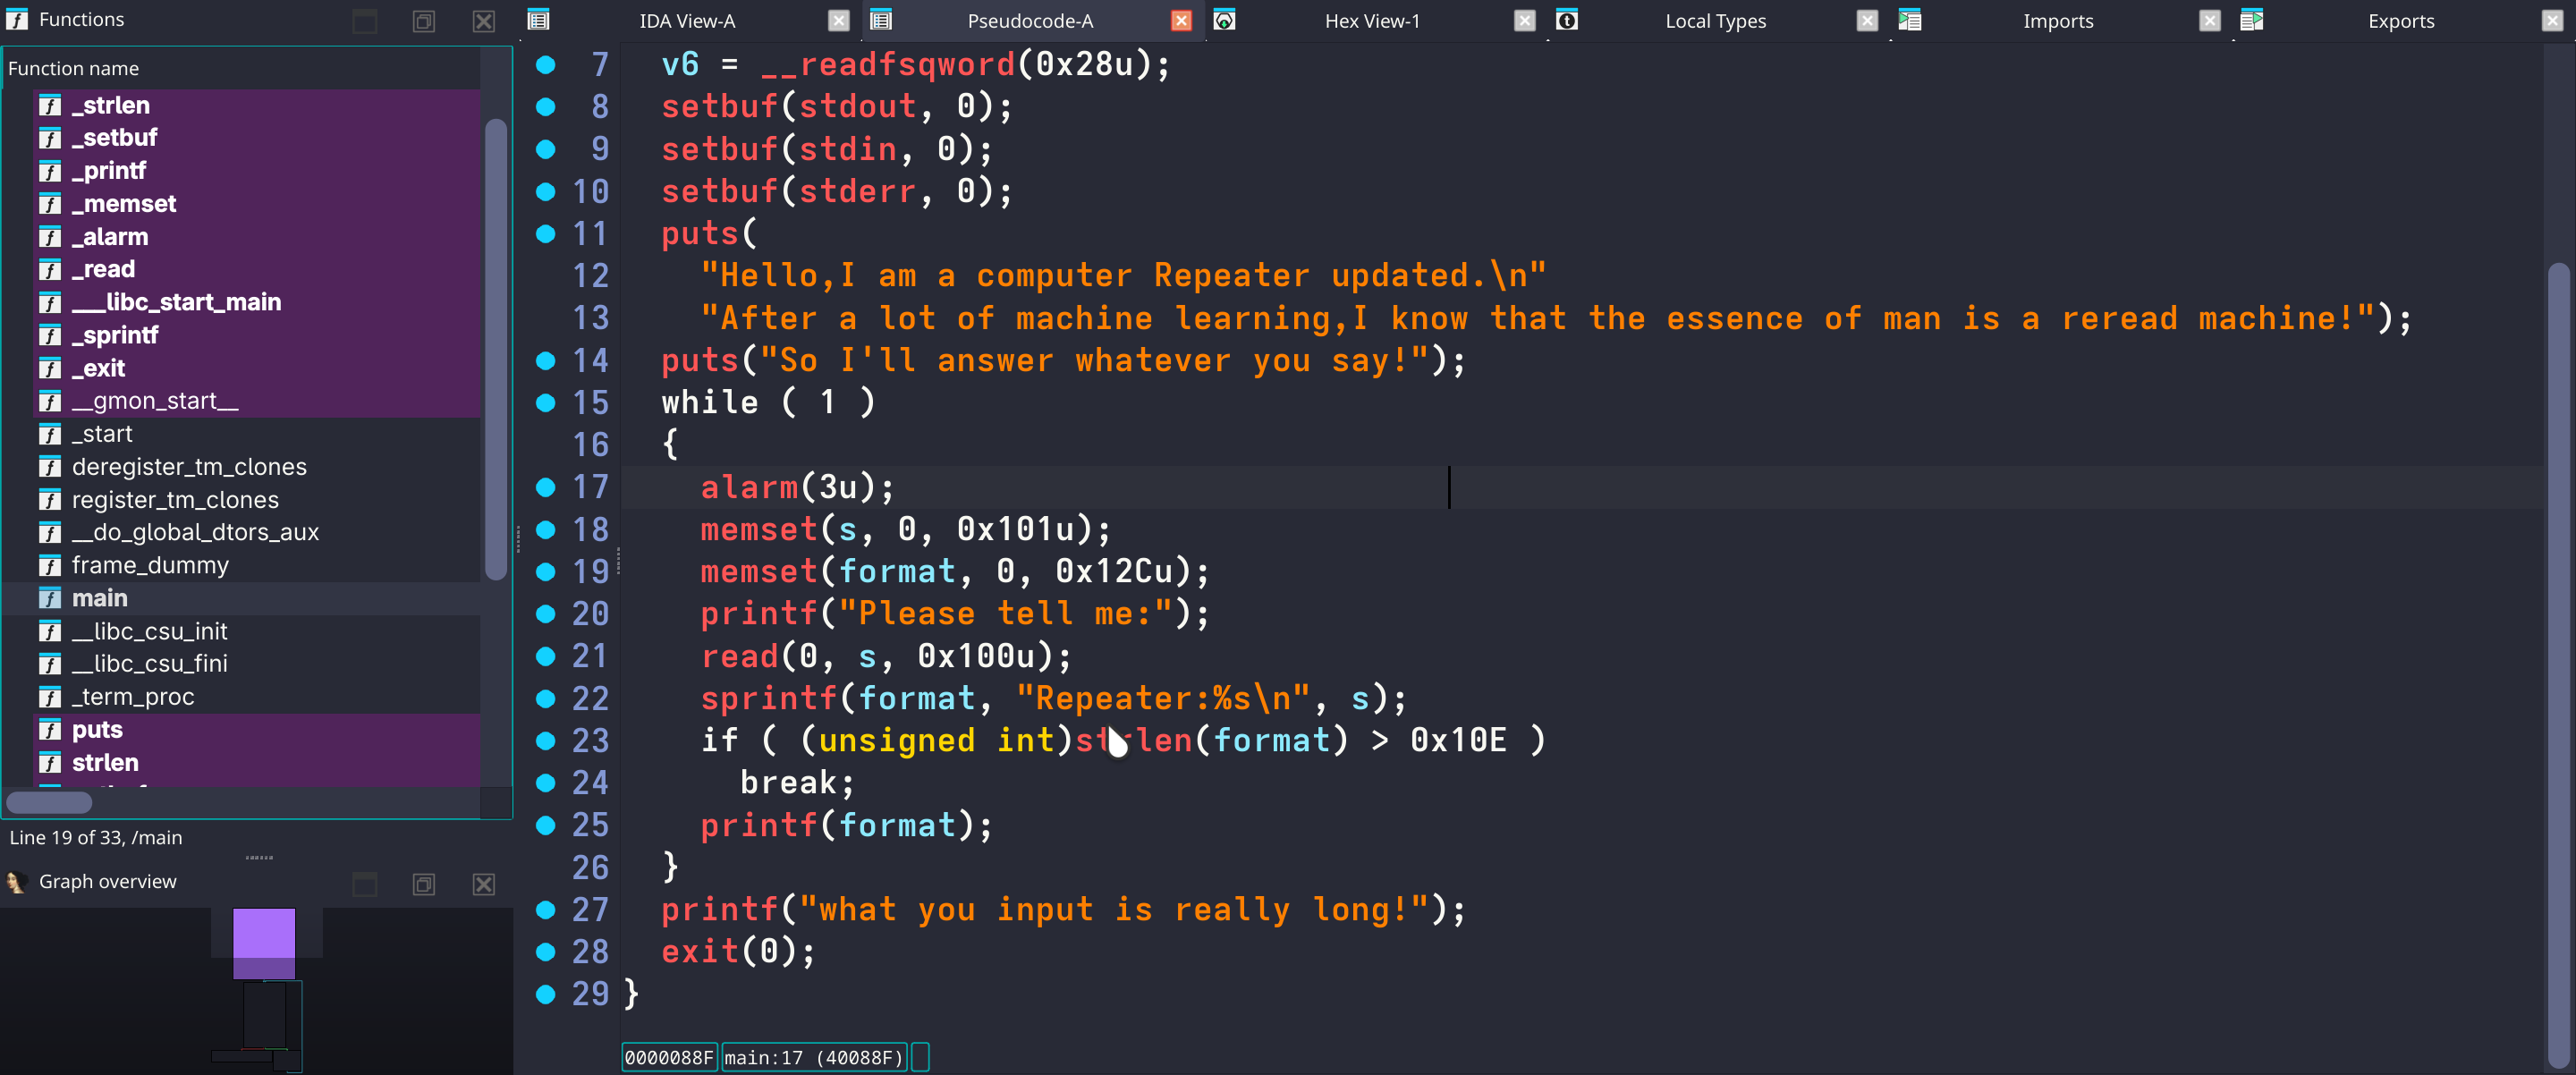Toggle the breakpoint dot on line 8

pyautogui.click(x=546, y=107)
